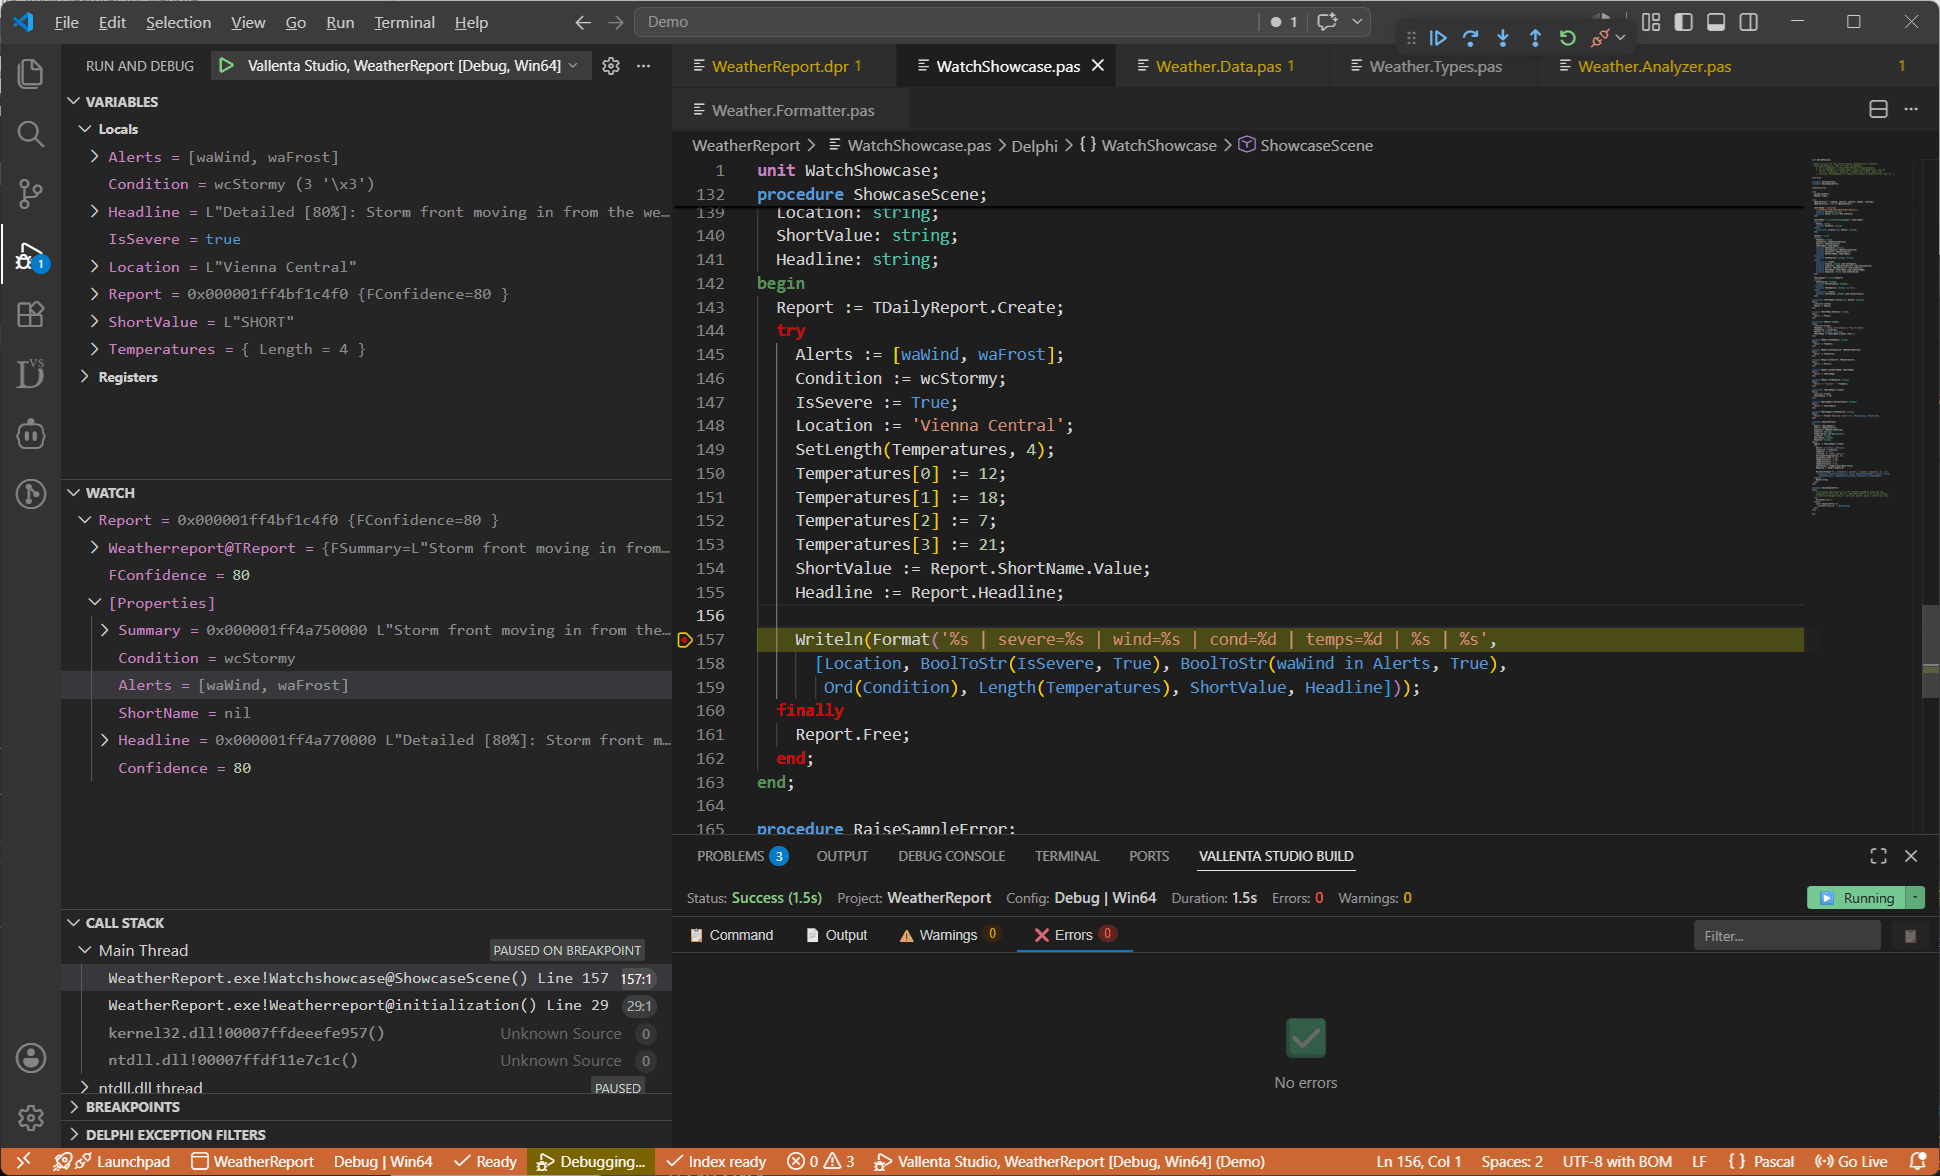This screenshot has height=1176, width=1940.
Task: Expand the Temperatures variable
Action: [95, 349]
